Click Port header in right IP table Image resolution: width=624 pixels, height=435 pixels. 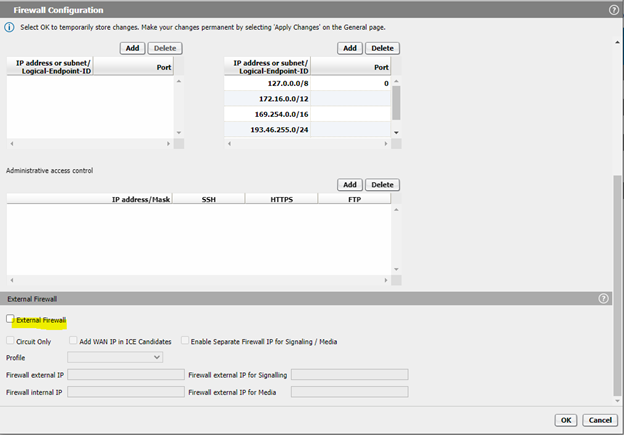350,66
